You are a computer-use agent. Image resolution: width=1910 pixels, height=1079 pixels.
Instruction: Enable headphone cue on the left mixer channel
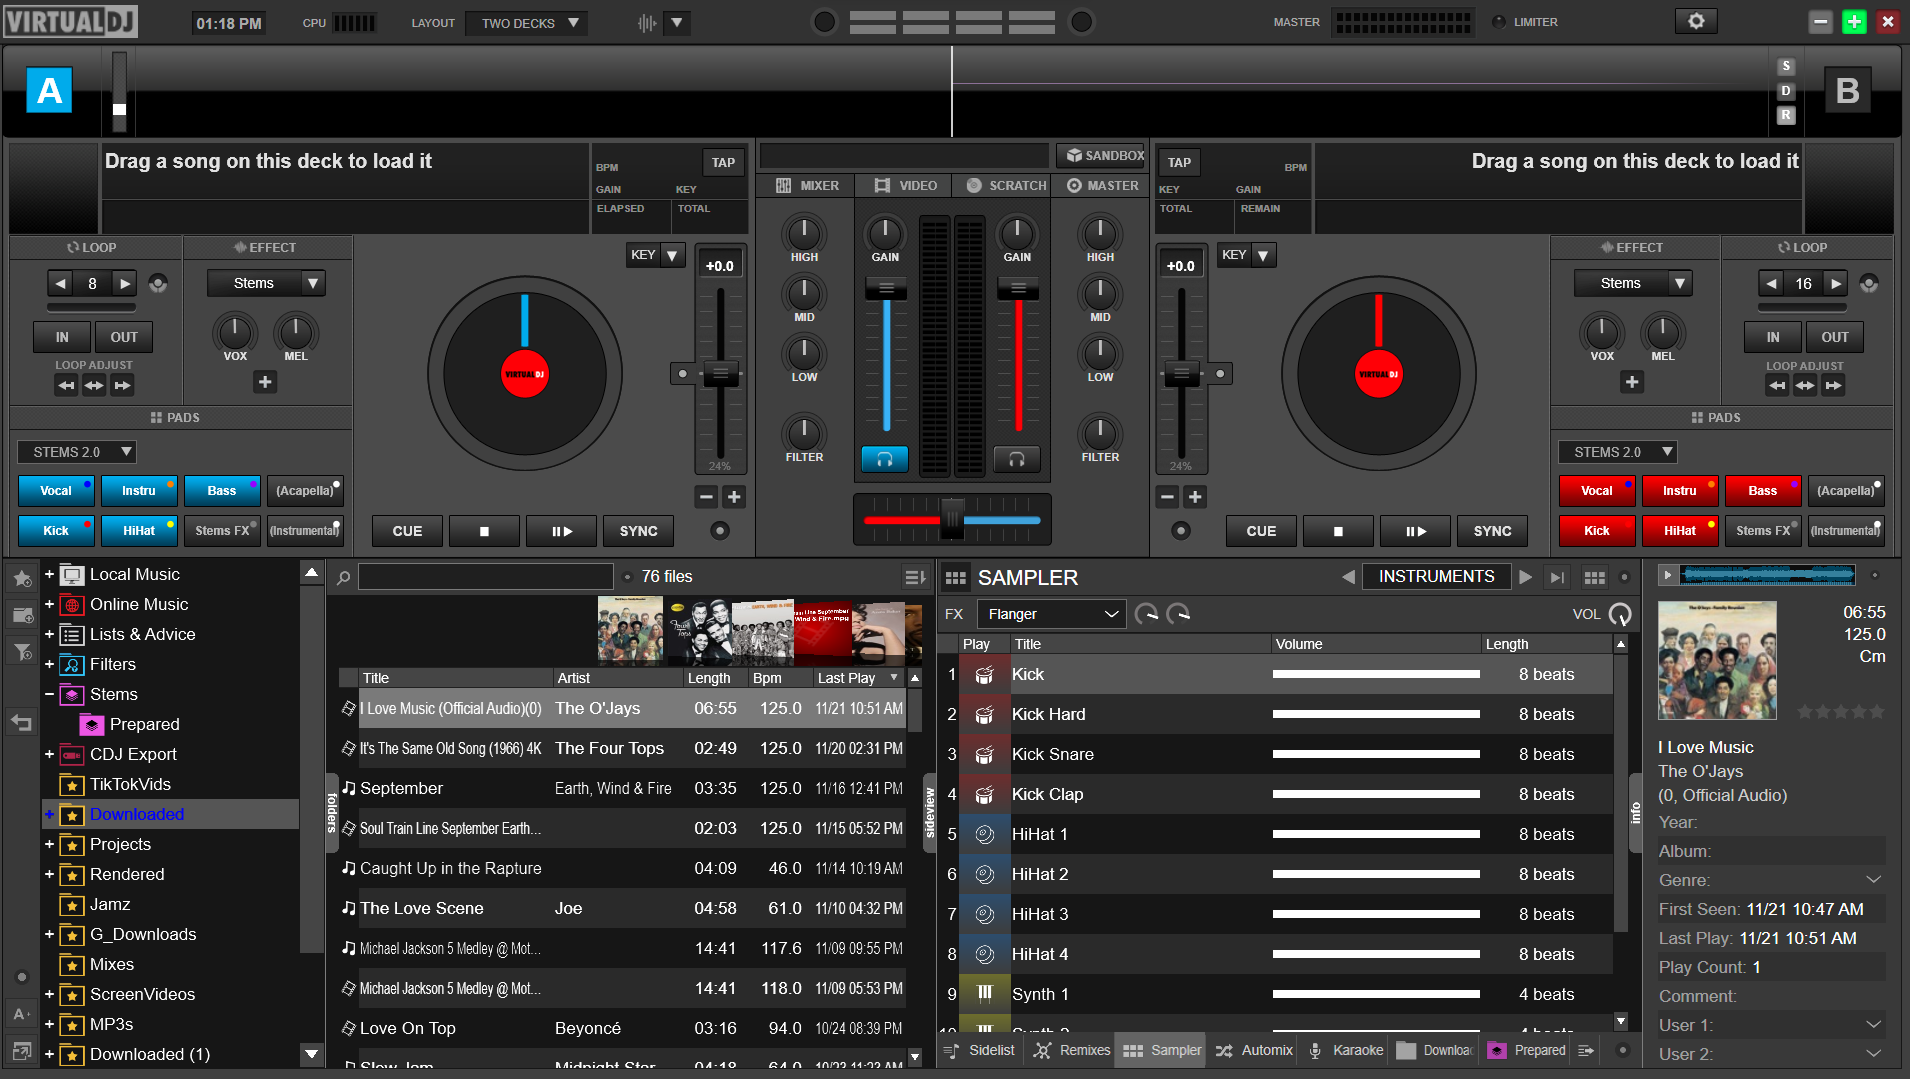pos(884,459)
